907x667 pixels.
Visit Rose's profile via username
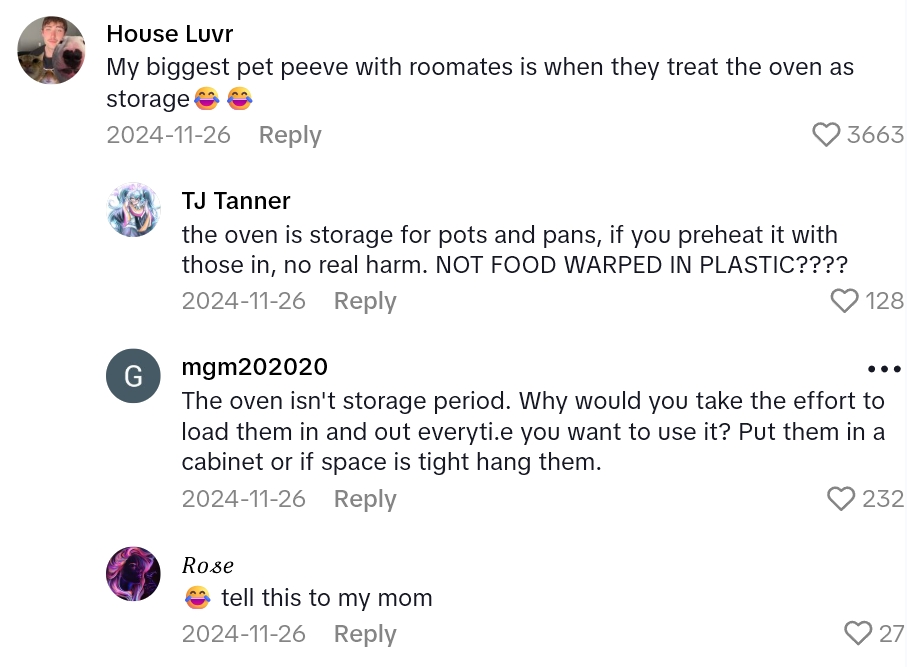207,565
